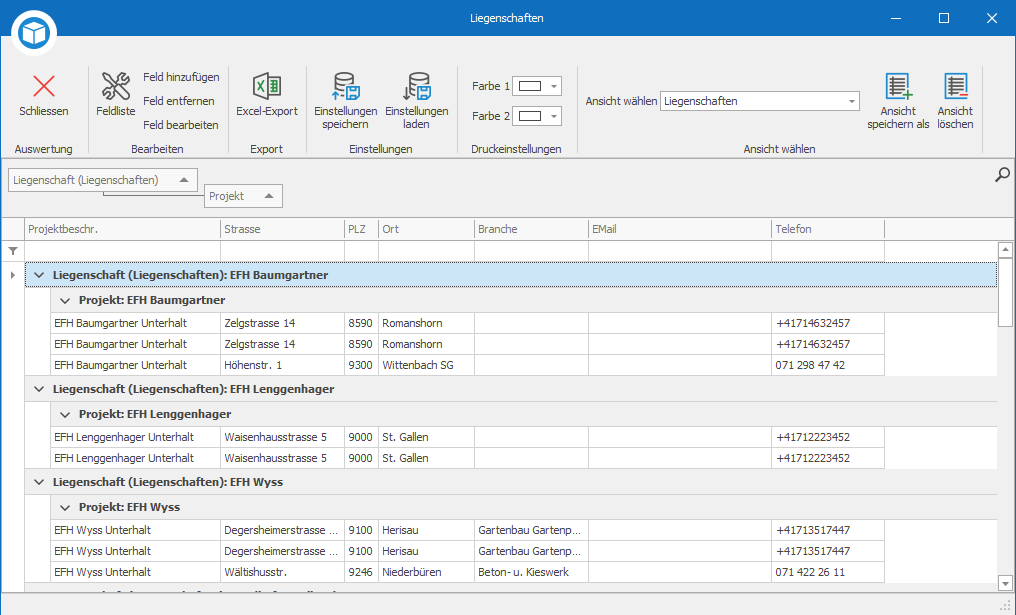Click Feld bearbeiten
This screenshot has height=615, width=1016.
click(x=180, y=125)
